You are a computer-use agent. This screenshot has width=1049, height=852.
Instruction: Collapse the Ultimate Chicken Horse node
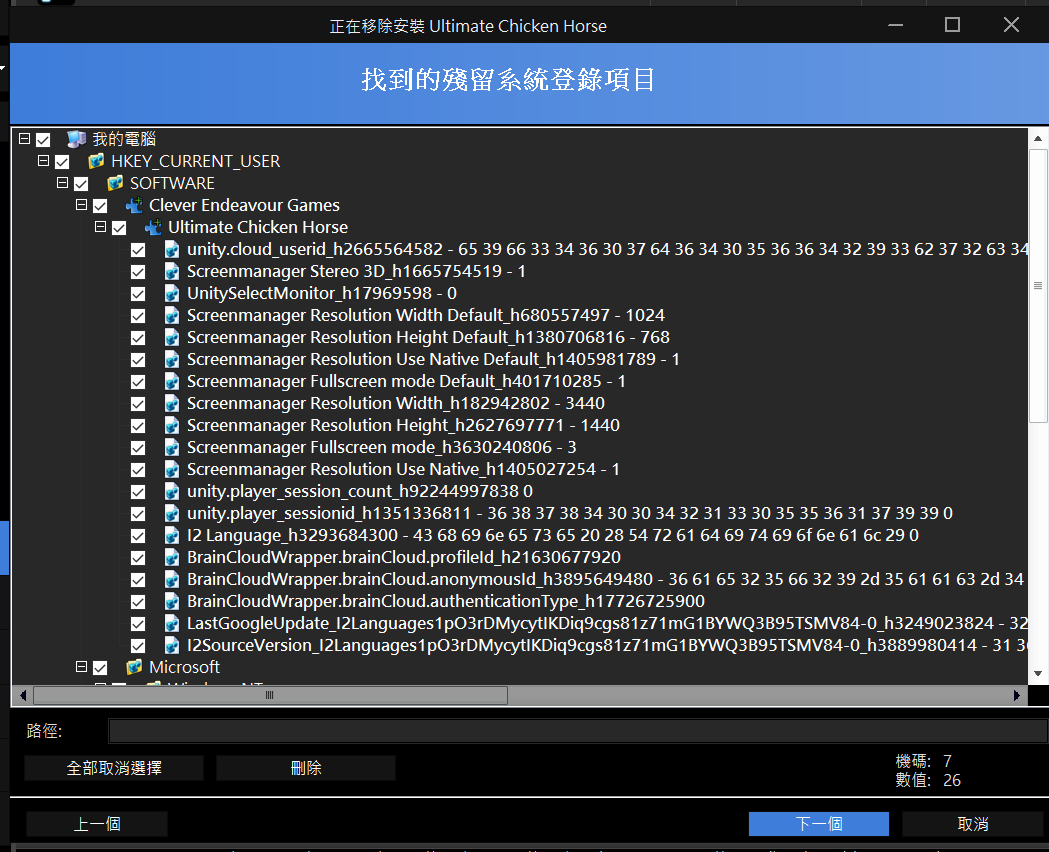pyautogui.click(x=100, y=227)
